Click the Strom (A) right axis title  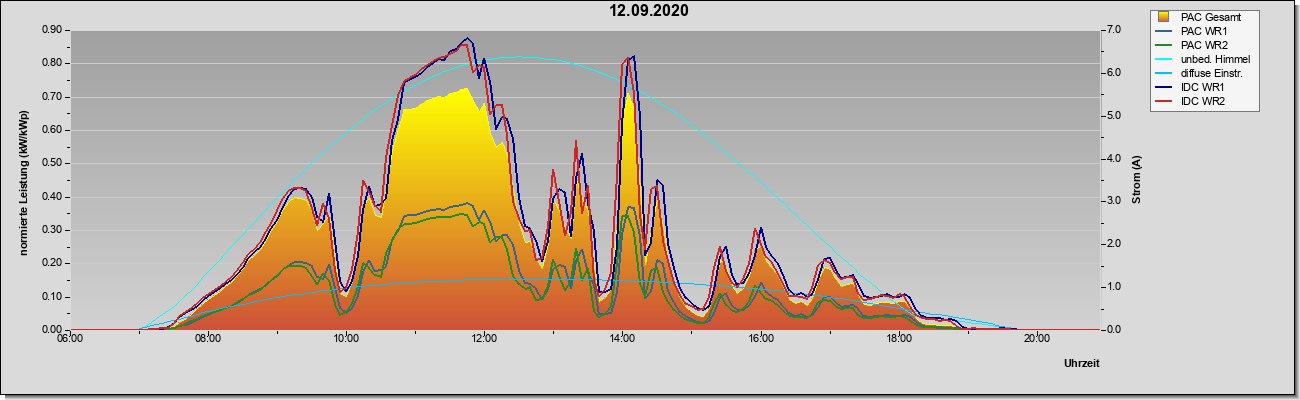[1135, 180]
